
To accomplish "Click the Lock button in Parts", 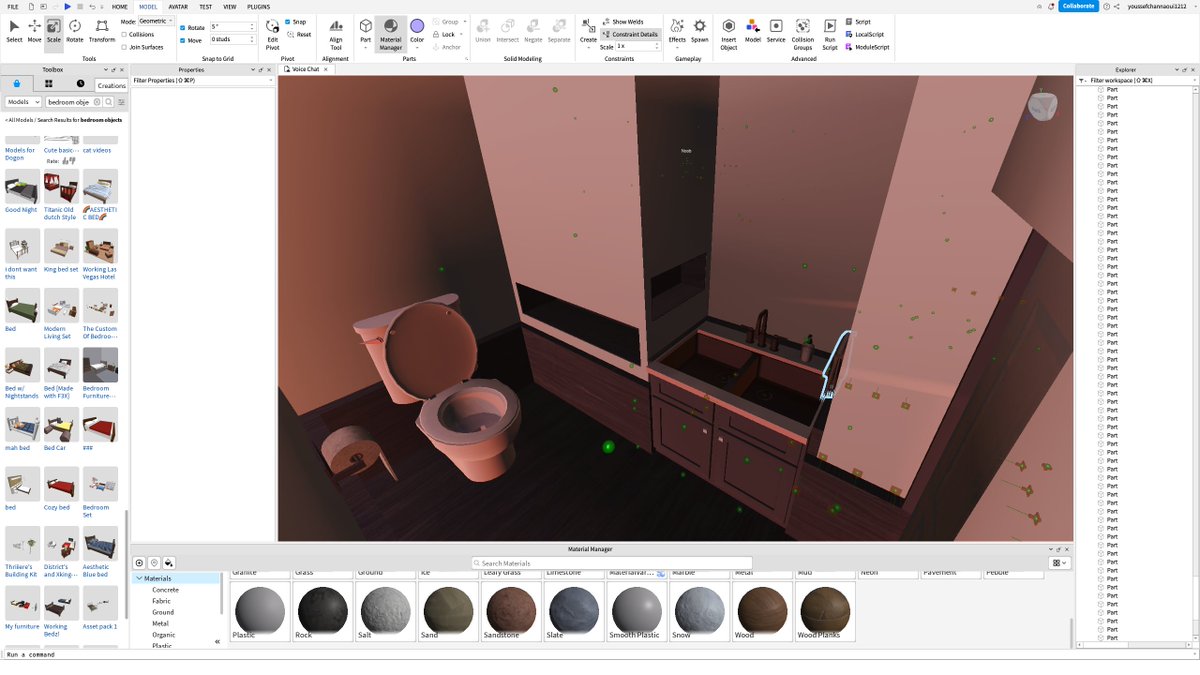I will [444, 34].
